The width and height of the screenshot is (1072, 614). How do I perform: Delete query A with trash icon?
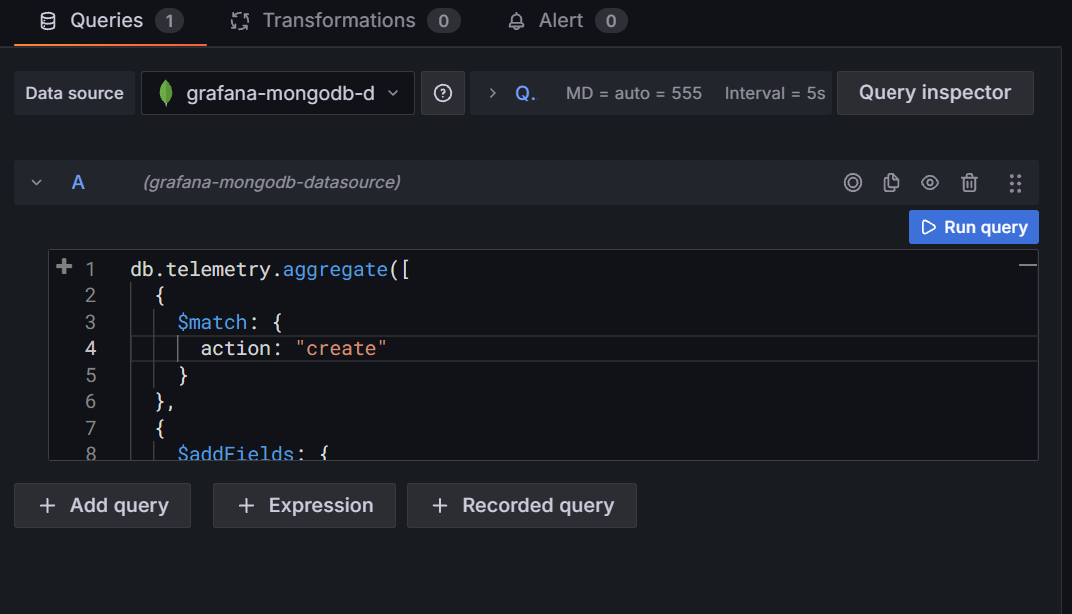(969, 183)
